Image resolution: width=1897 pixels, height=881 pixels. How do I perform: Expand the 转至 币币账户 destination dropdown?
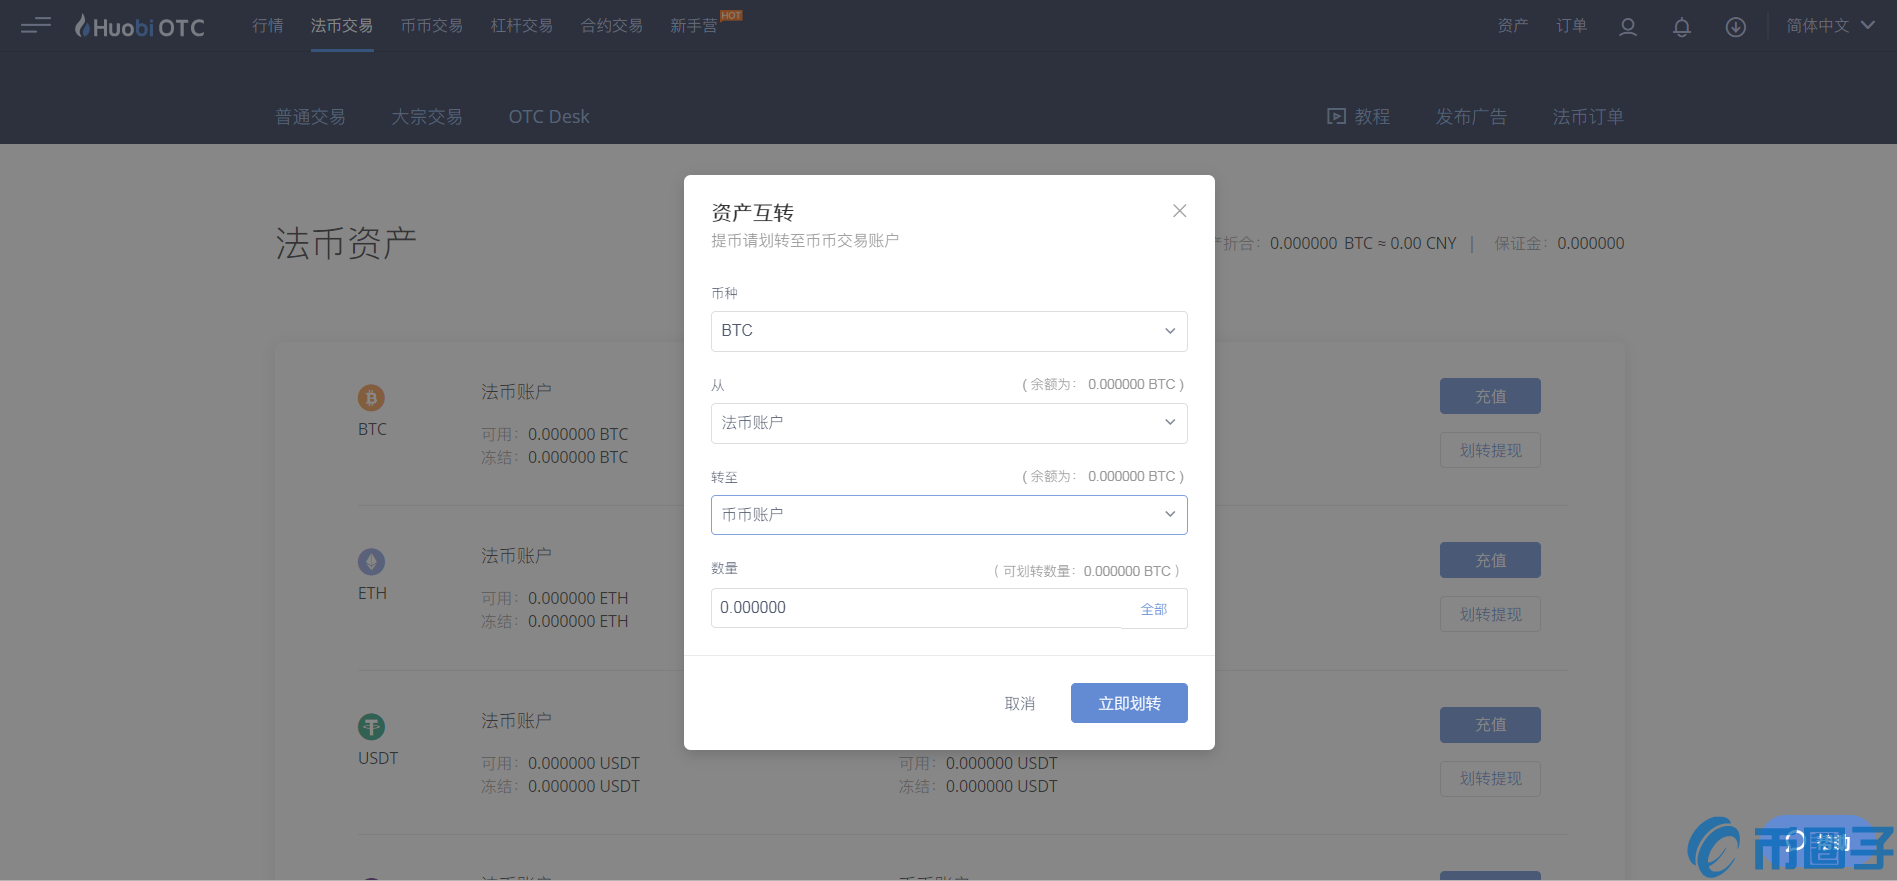948,515
